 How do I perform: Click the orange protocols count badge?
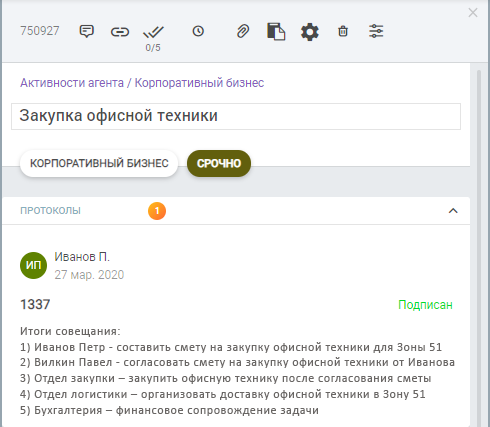[x=157, y=211]
